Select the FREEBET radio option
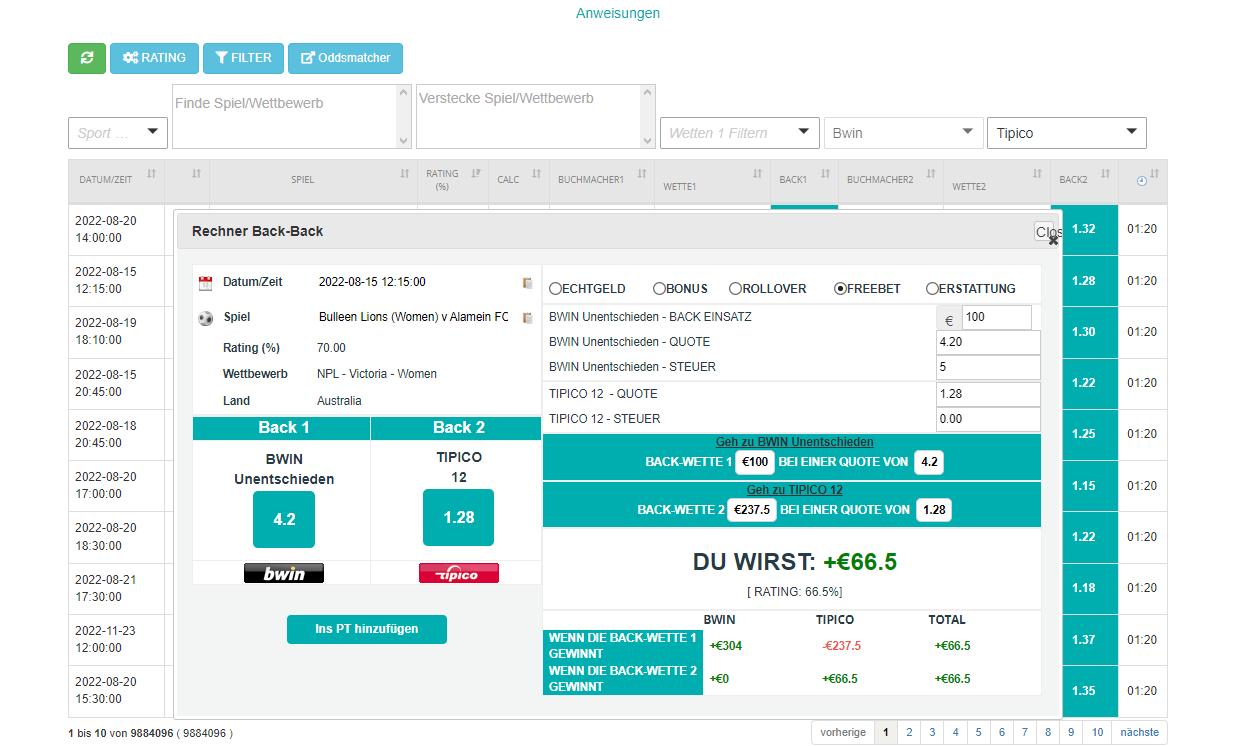 point(841,289)
